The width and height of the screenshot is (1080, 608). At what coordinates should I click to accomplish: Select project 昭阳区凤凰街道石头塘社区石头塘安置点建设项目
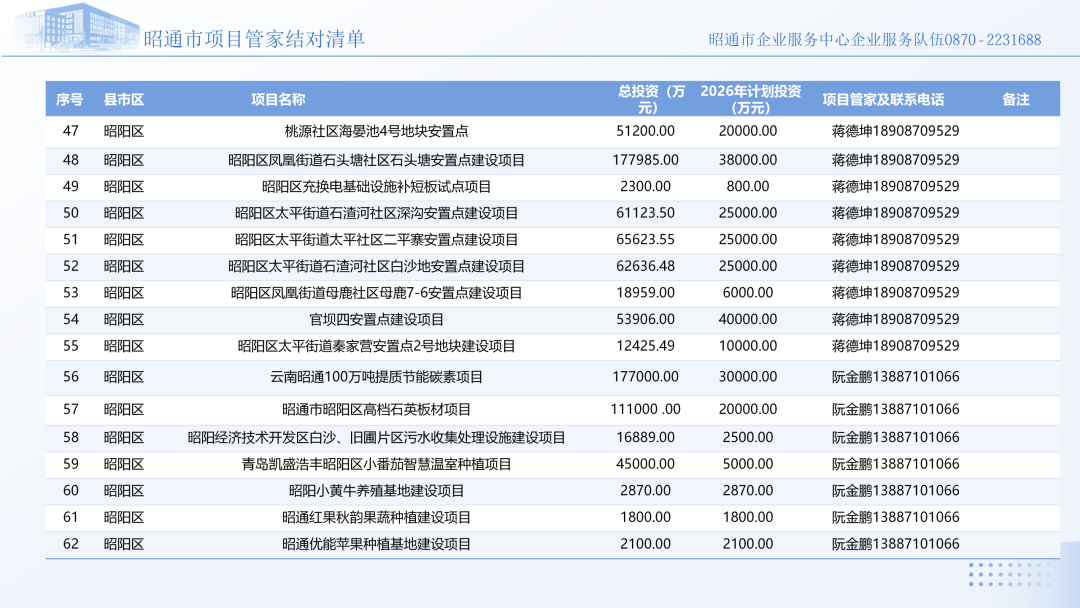[x=377, y=160]
